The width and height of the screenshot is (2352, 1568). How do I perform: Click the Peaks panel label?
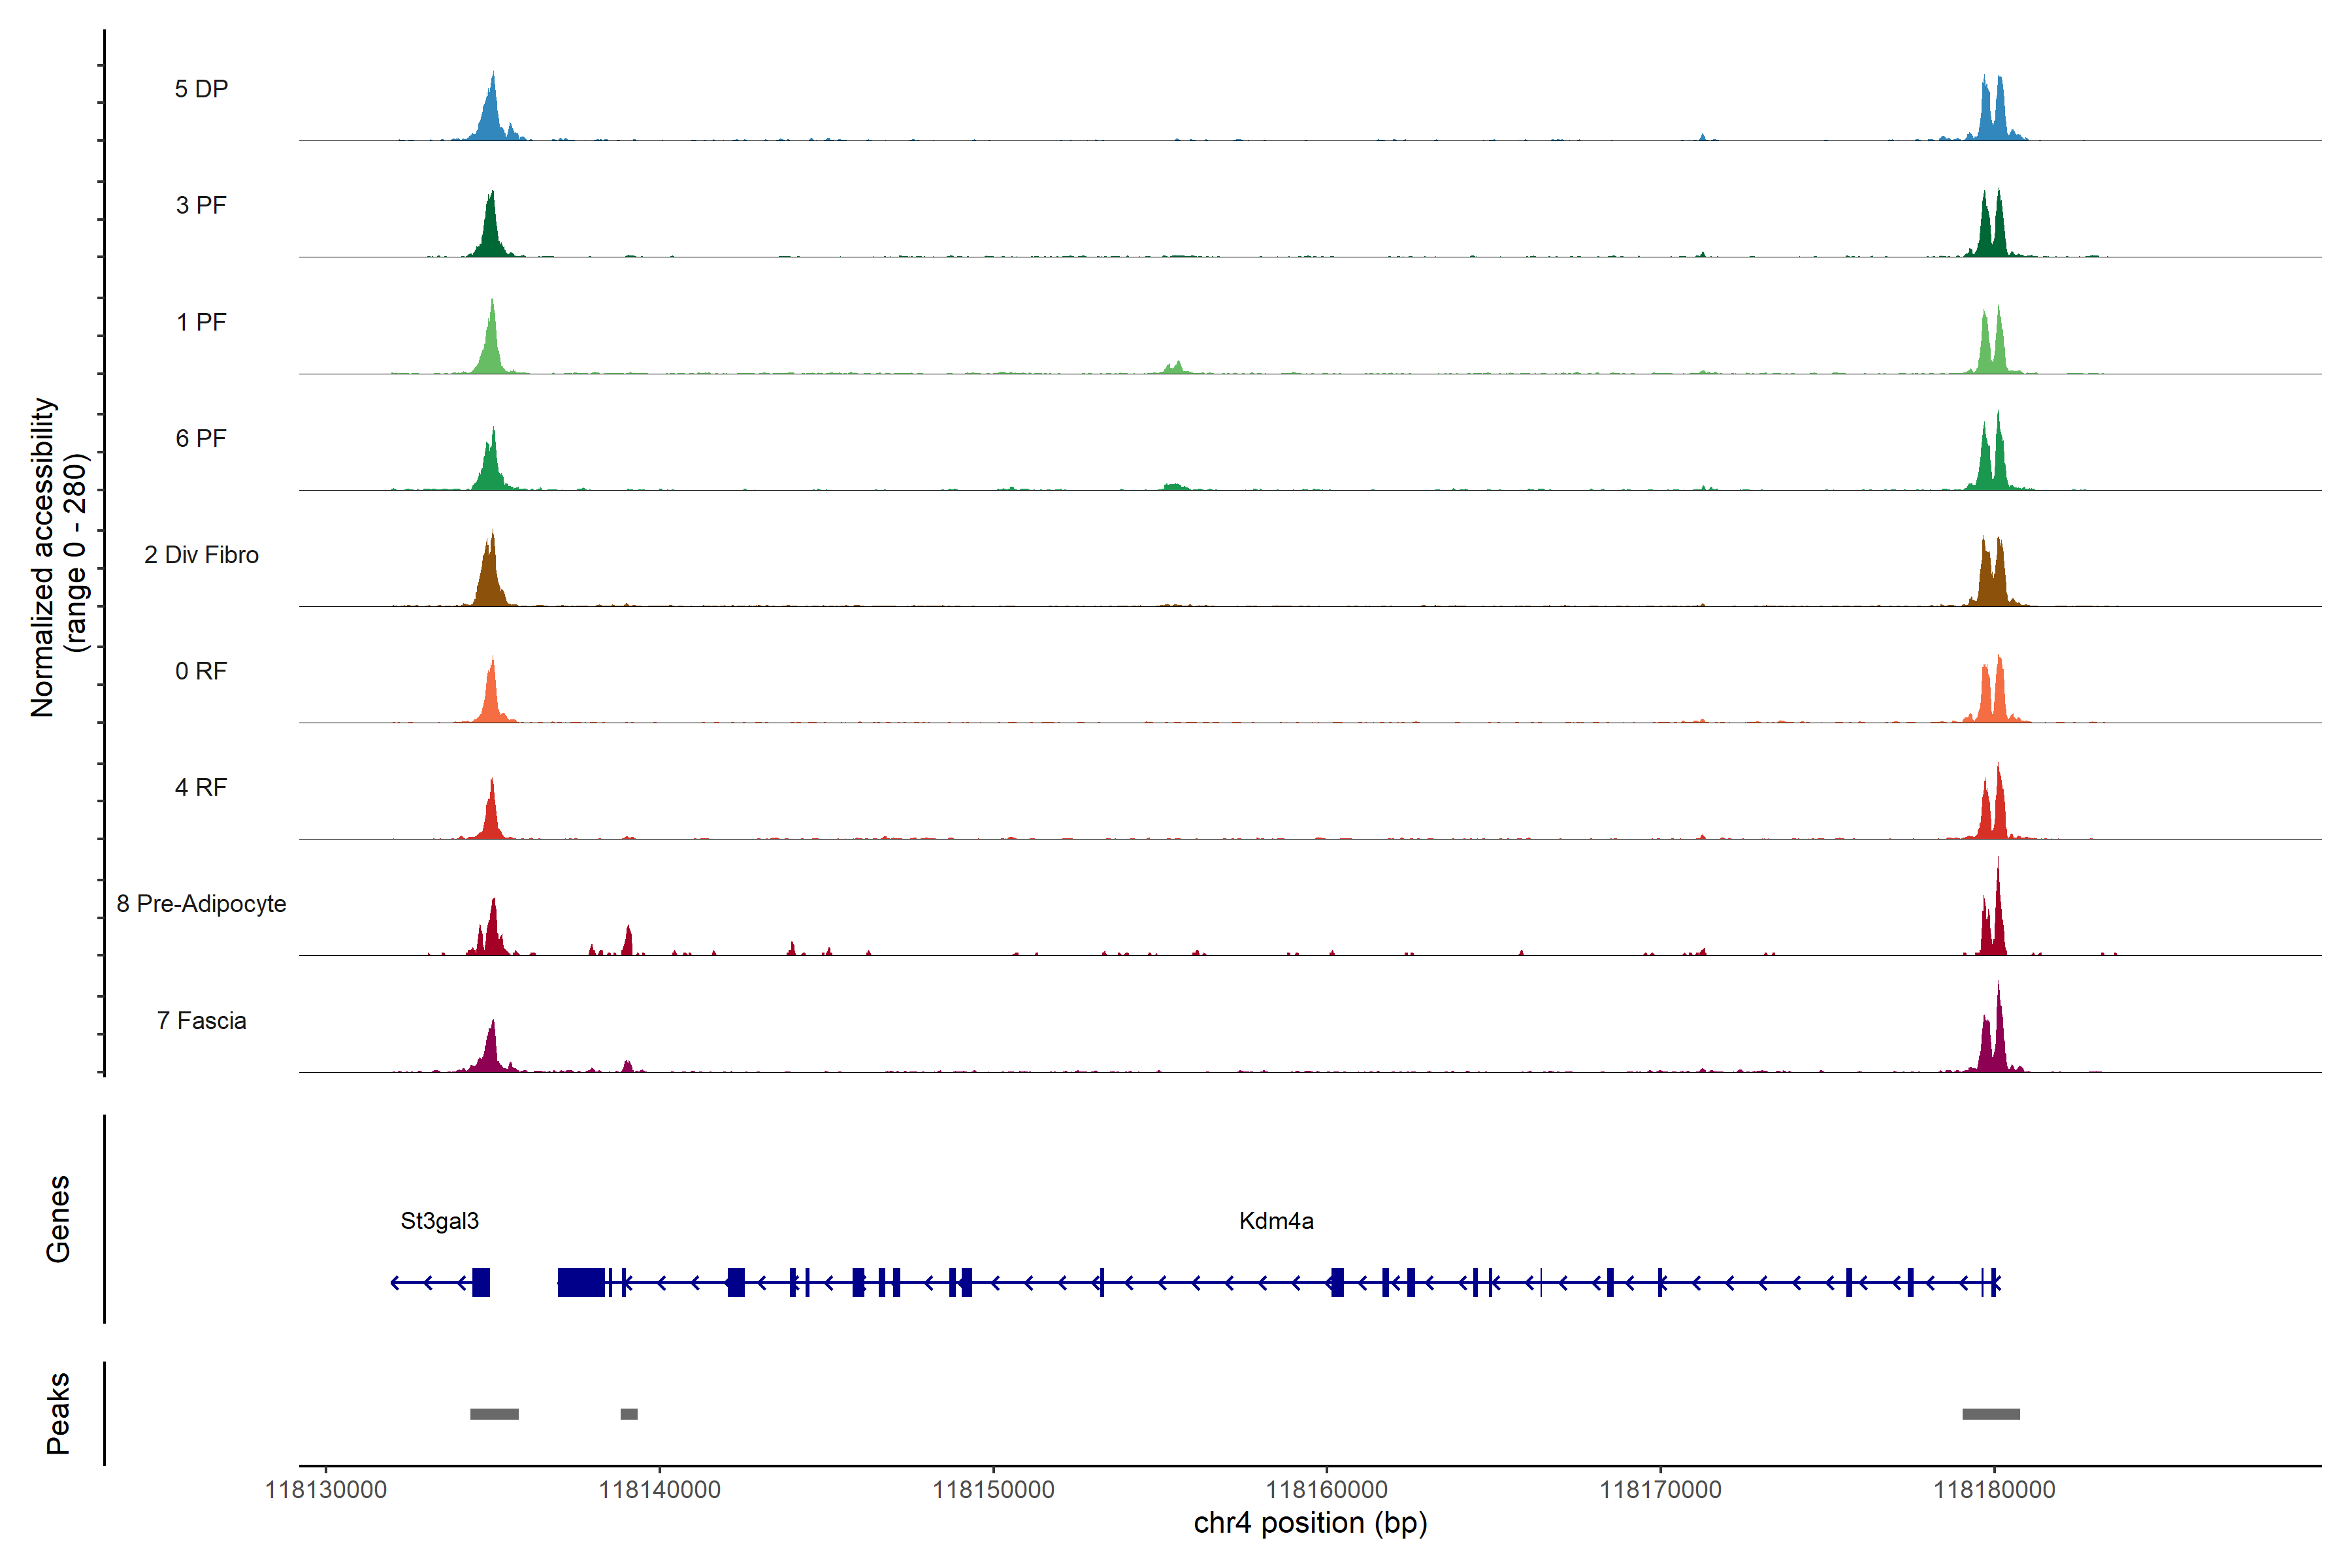58,1413
